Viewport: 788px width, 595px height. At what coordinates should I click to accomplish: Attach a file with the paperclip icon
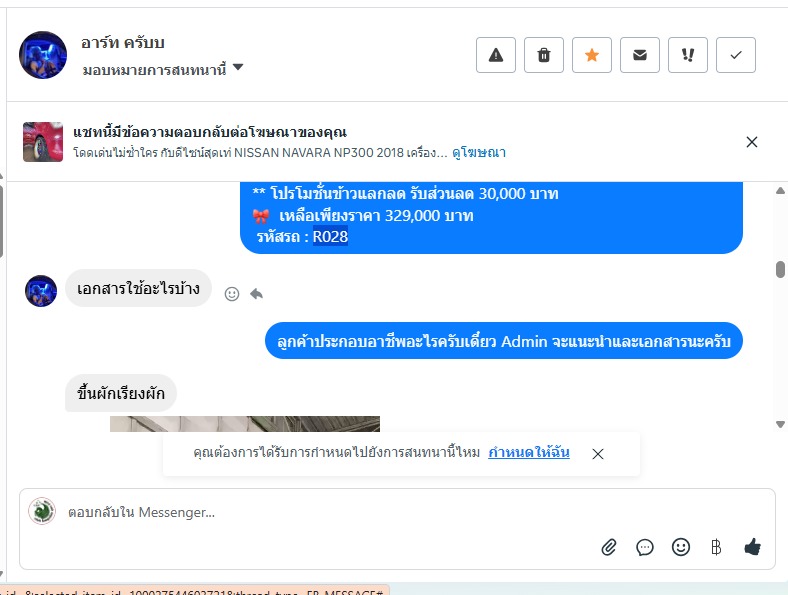pyautogui.click(x=609, y=547)
